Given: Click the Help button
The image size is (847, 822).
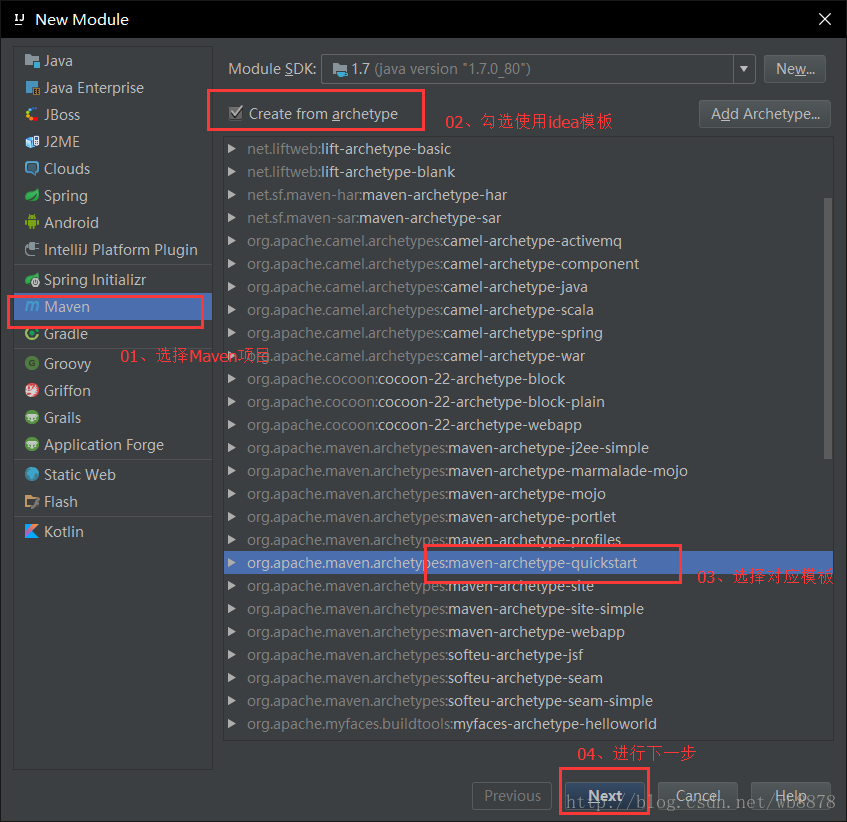Looking at the screenshot, I should point(791,796).
